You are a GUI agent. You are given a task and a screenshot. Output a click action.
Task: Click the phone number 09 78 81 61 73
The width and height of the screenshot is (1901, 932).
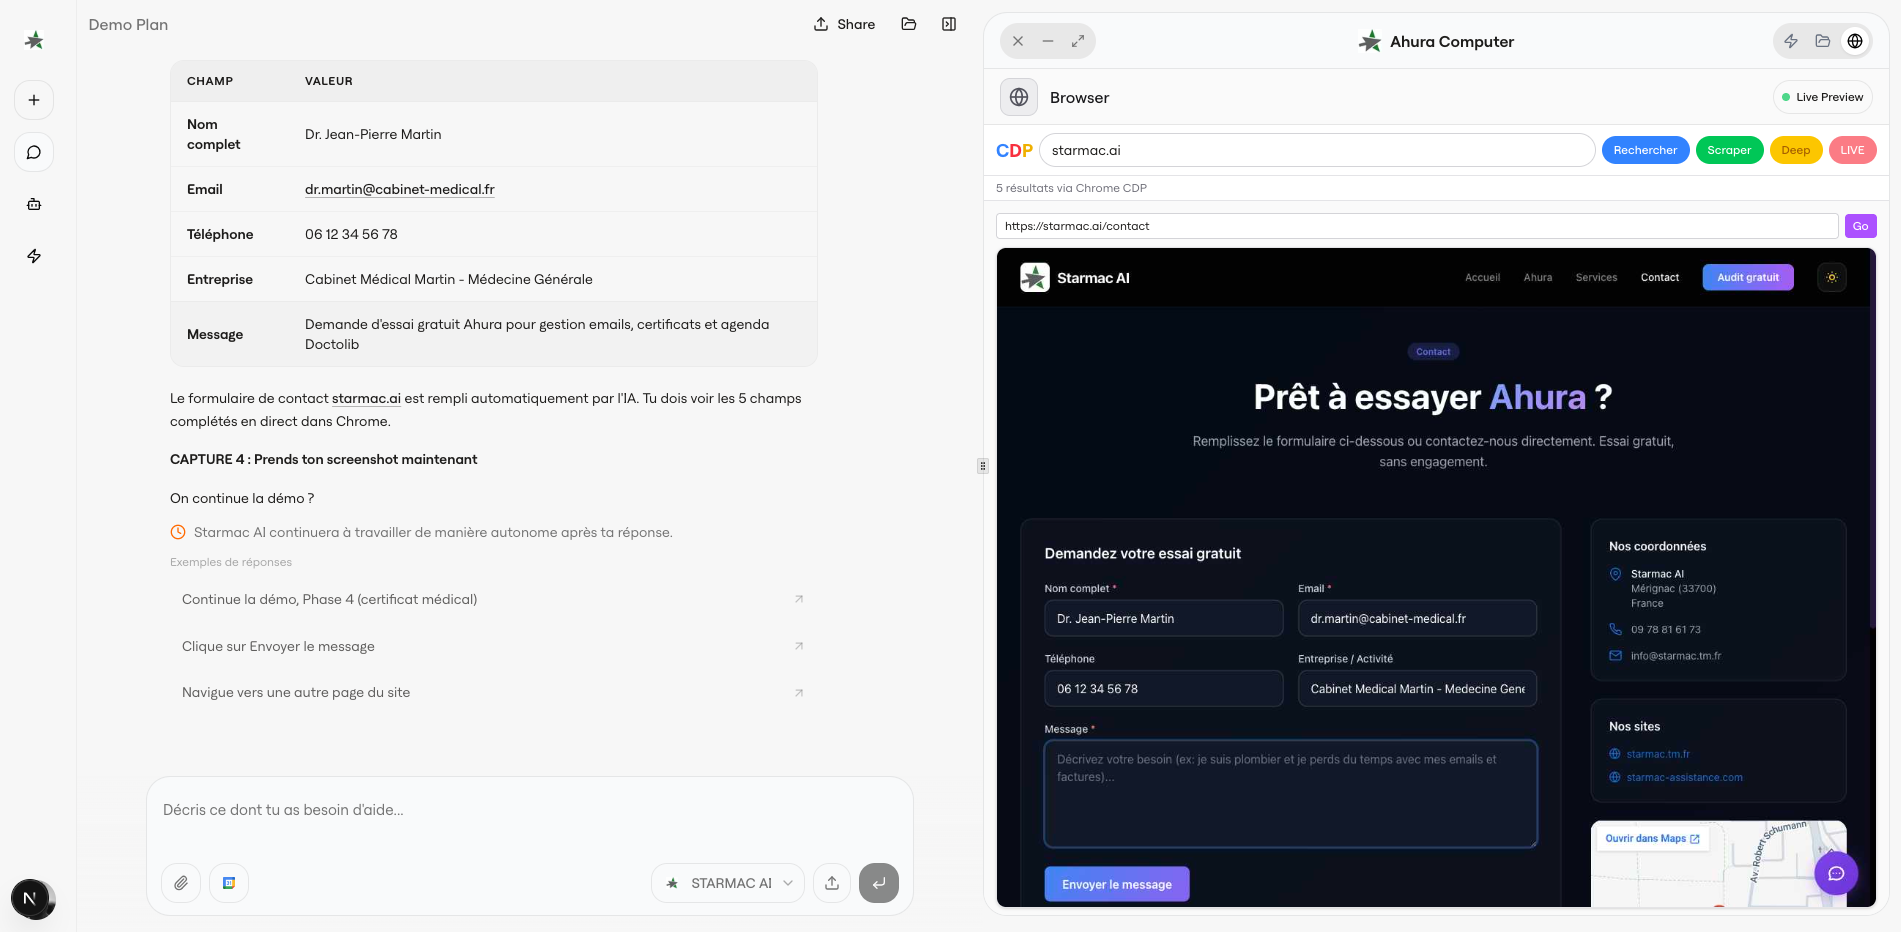pyautogui.click(x=1666, y=629)
